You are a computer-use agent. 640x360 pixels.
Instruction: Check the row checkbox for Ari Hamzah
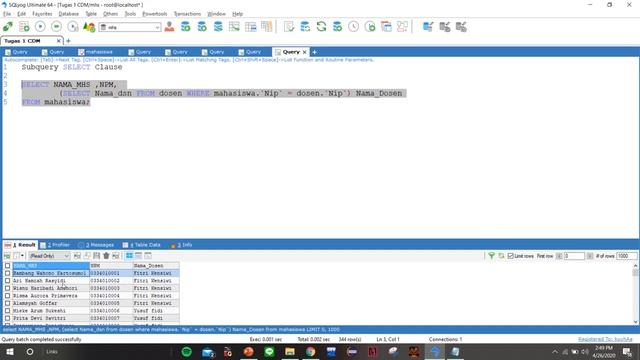(x=7, y=281)
